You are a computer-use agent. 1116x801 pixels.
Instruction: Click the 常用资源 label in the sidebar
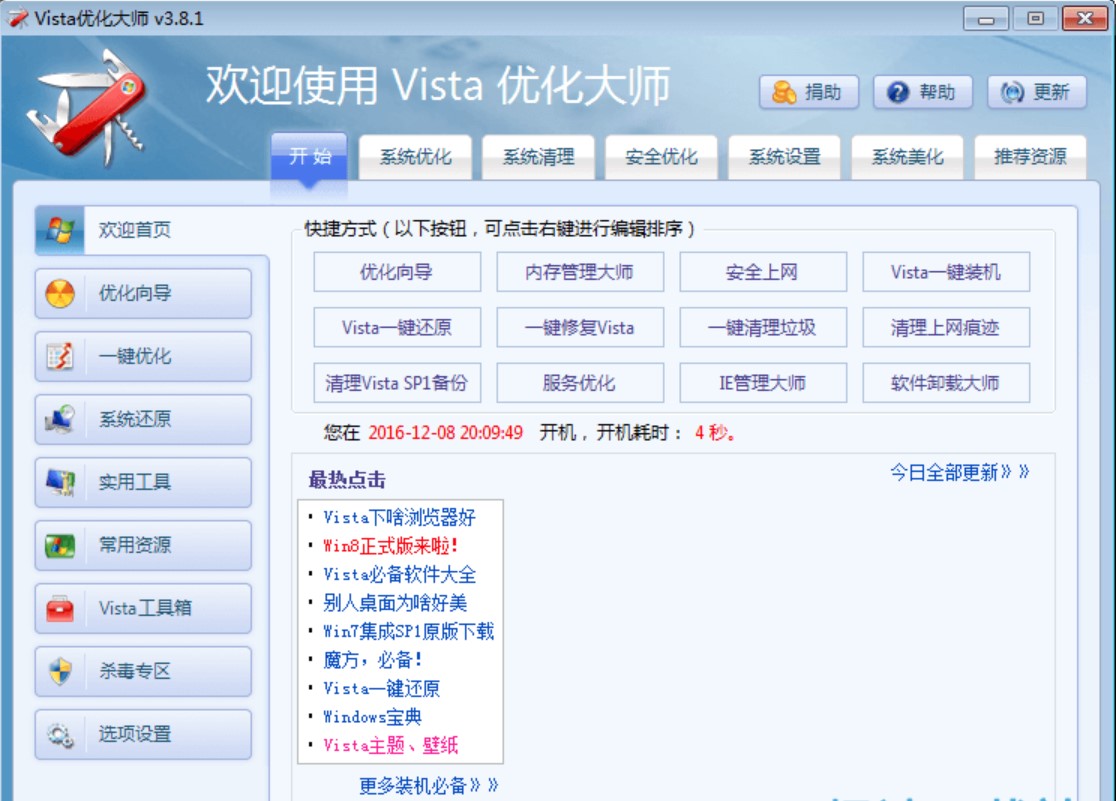[135, 545]
